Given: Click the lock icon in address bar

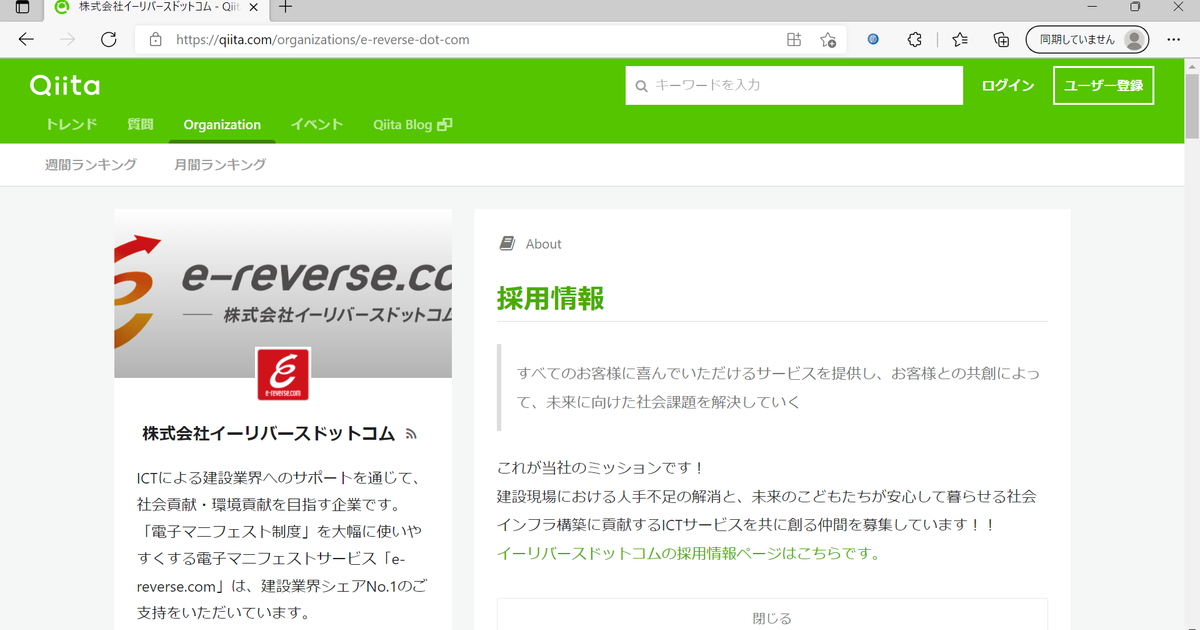Looking at the screenshot, I should pos(155,40).
